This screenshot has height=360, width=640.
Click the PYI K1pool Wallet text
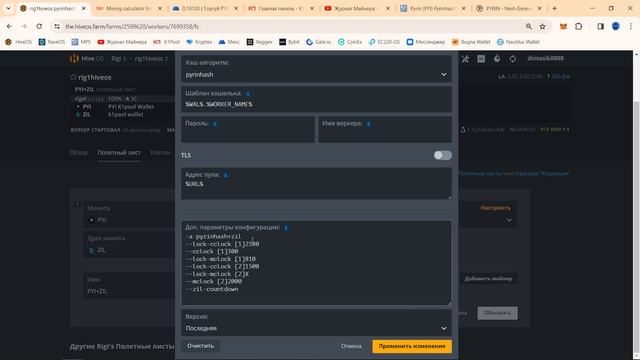[x=131, y=107]
